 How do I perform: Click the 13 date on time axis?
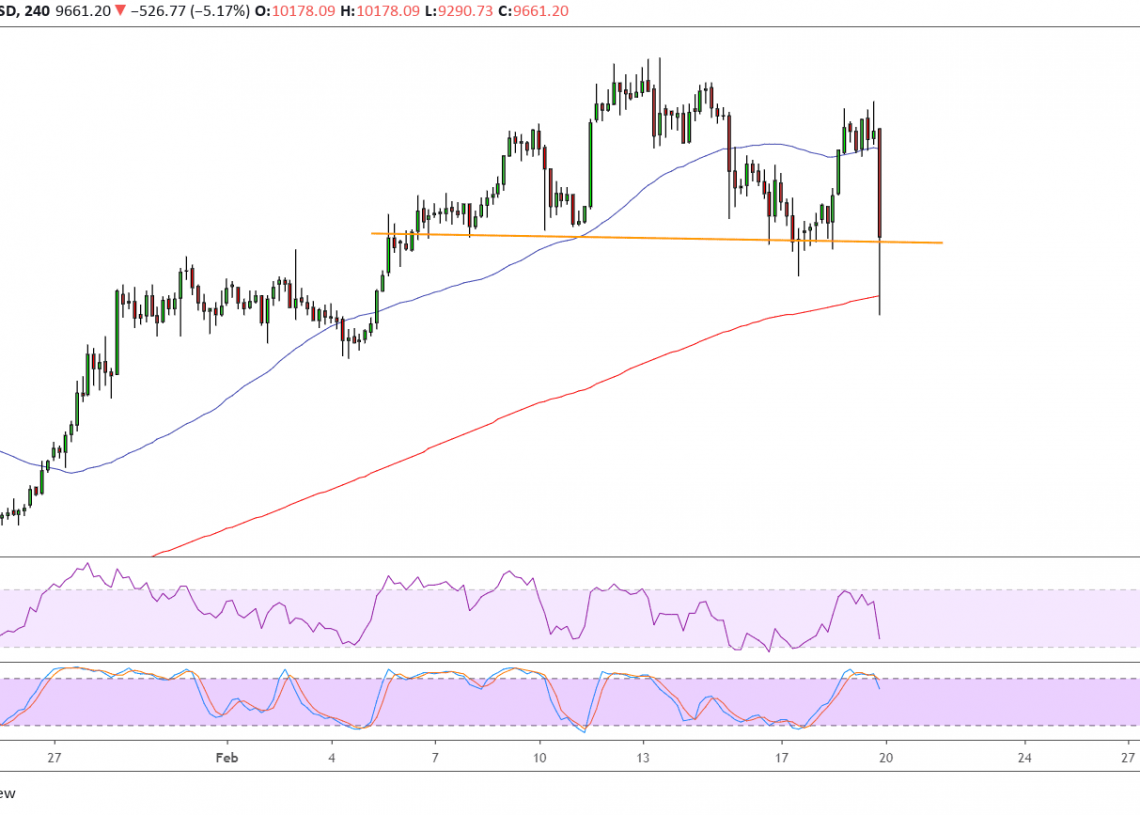coord(643,756)
